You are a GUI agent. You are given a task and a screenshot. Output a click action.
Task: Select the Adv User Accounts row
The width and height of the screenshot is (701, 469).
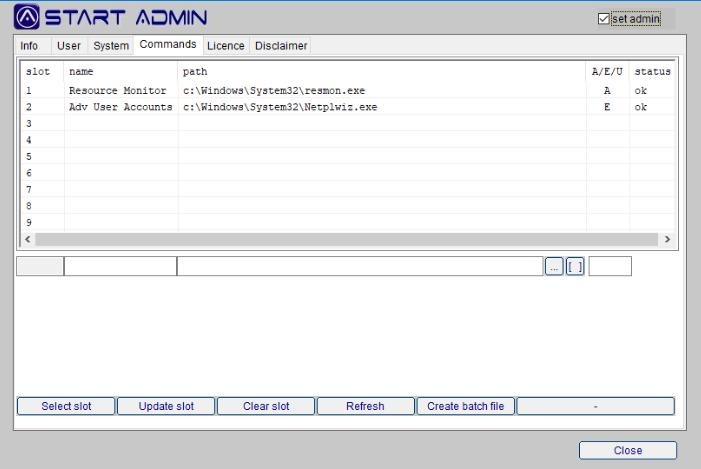click(x=120, y=107)
